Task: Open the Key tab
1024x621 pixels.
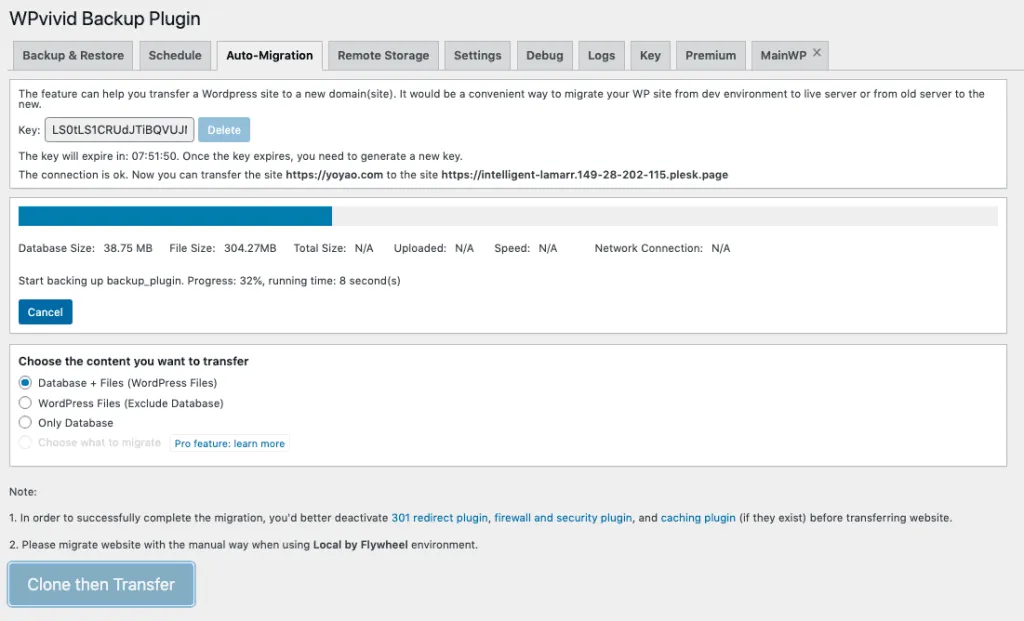Action: pyautogui.click(x=650, y=55)
